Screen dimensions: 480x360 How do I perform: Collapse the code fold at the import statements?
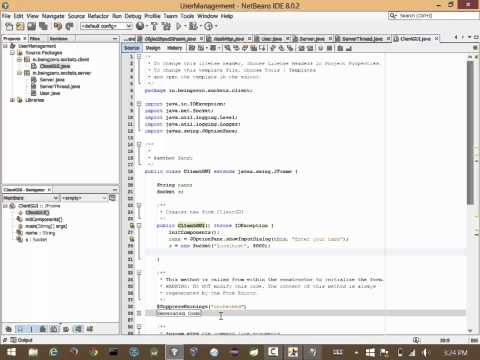coord(139,104)
